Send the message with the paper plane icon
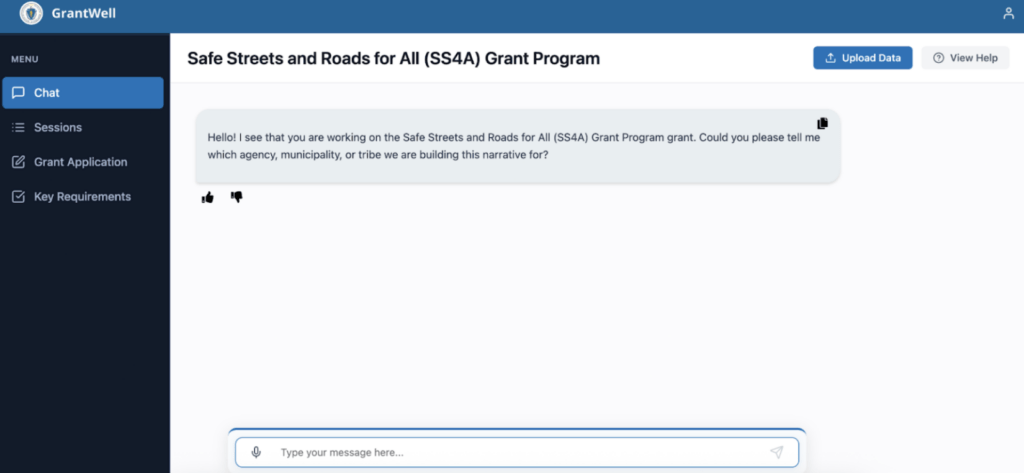This screenshot has height=473, width=1024. tap(776, 452)
